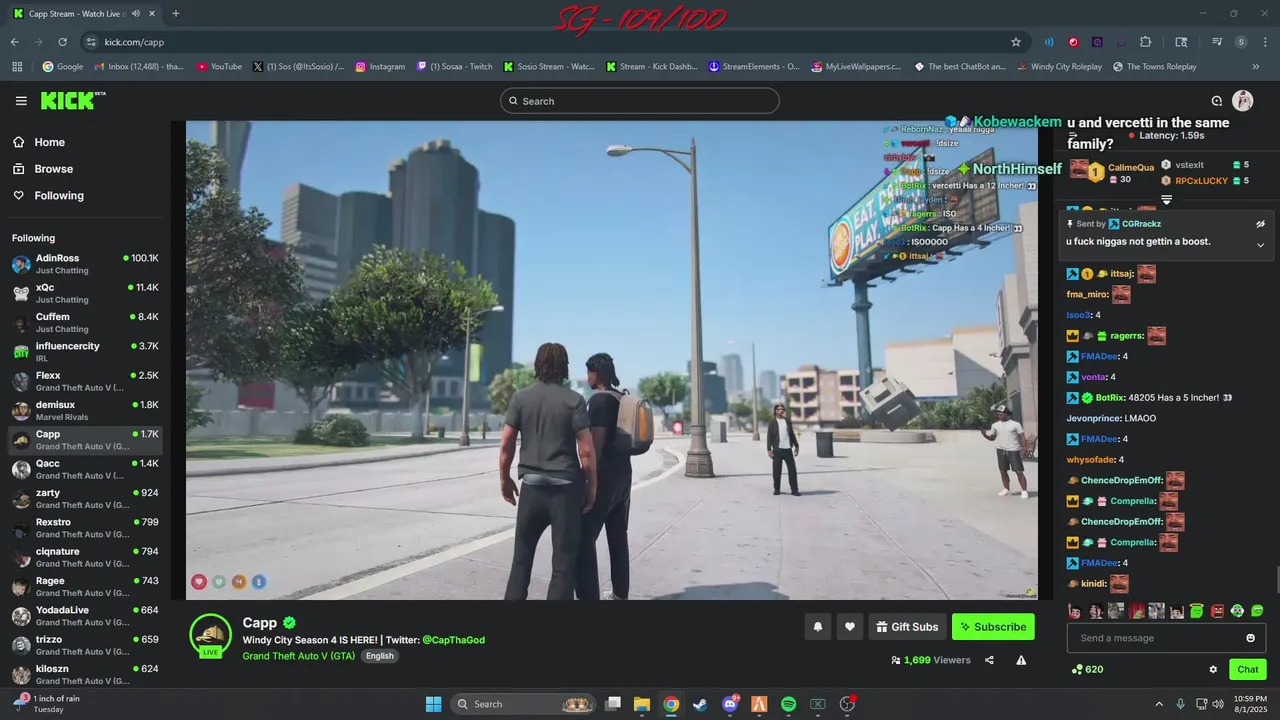The height and width of the screenshot is (720, 1280).
Task: Click the Gift Subs button
Action: (907, 627)
